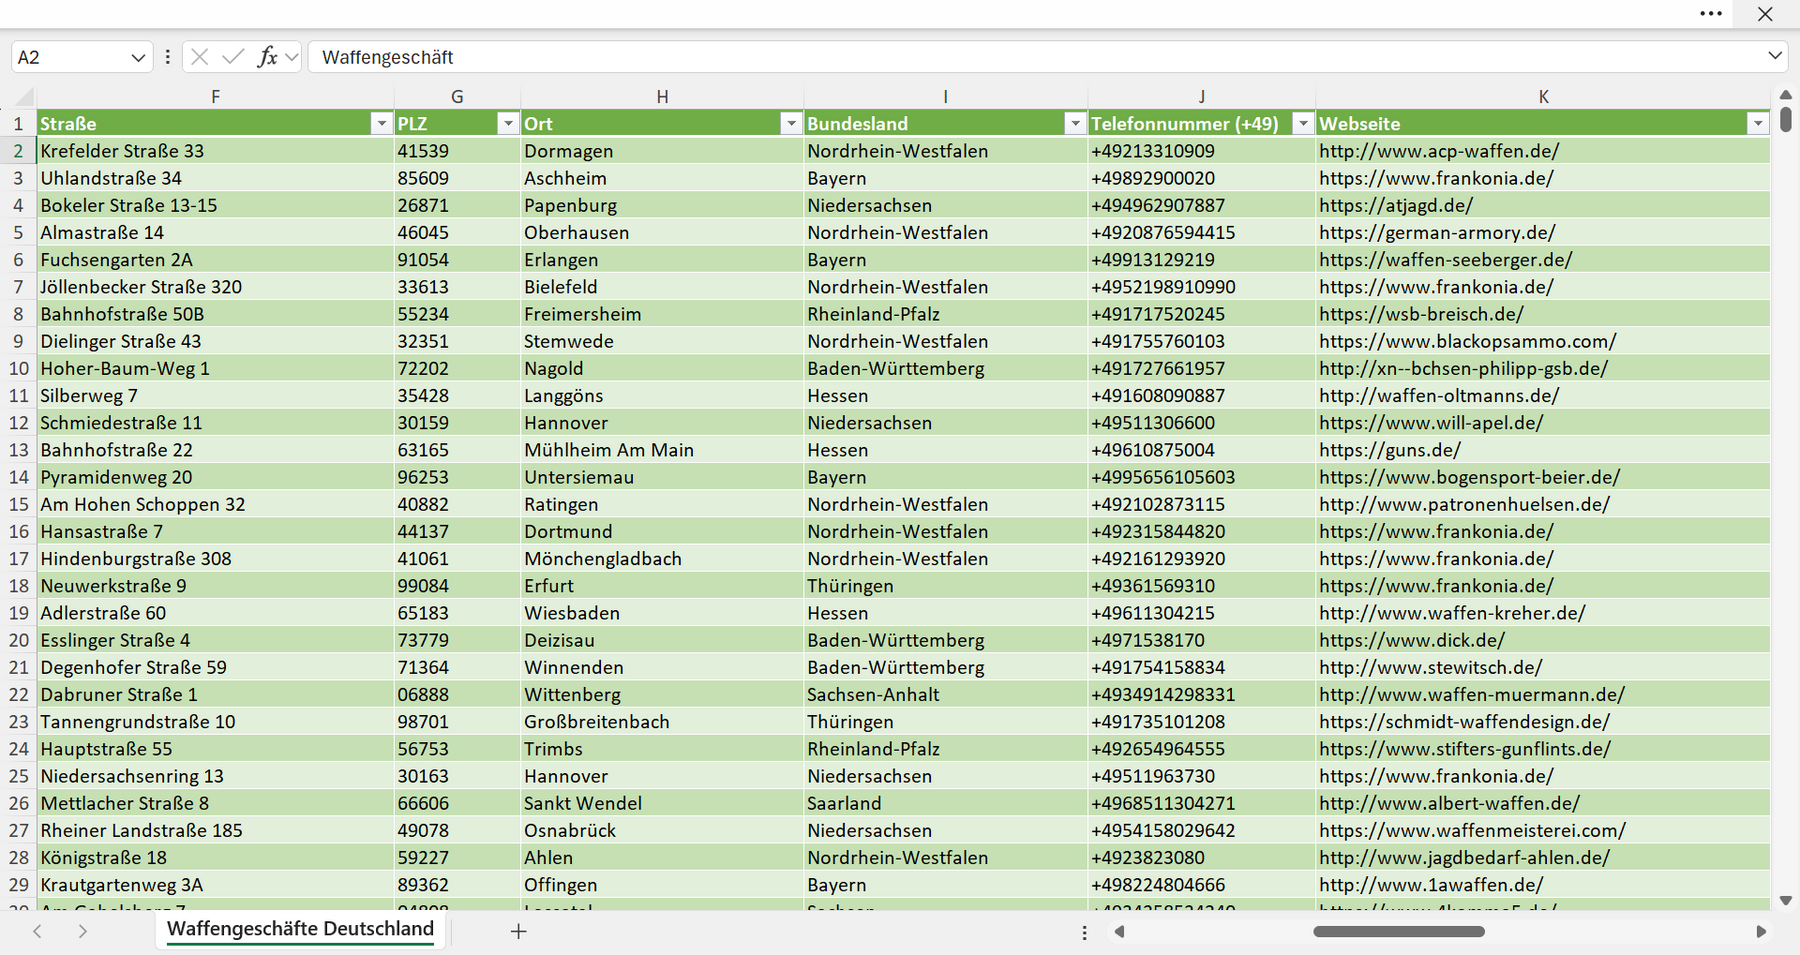The width and height of the screenshot is (1800, 955).
Task: Select the Waffengeschäfte Deutschland sheet tab
Action: (x=300, y=929)
